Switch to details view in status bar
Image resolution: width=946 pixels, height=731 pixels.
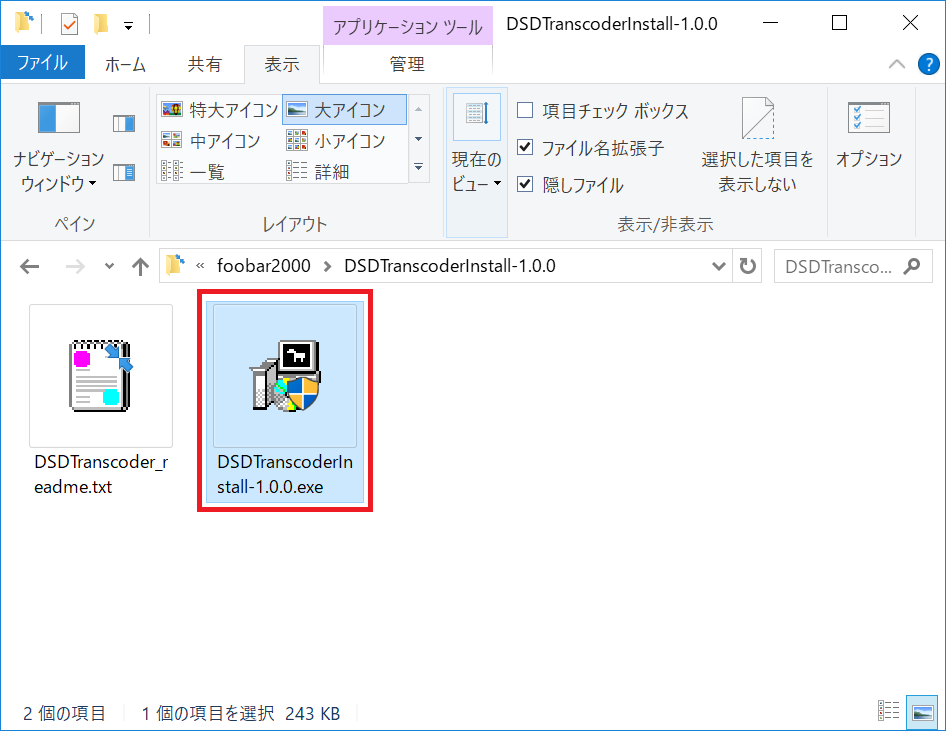click(889, 712)
